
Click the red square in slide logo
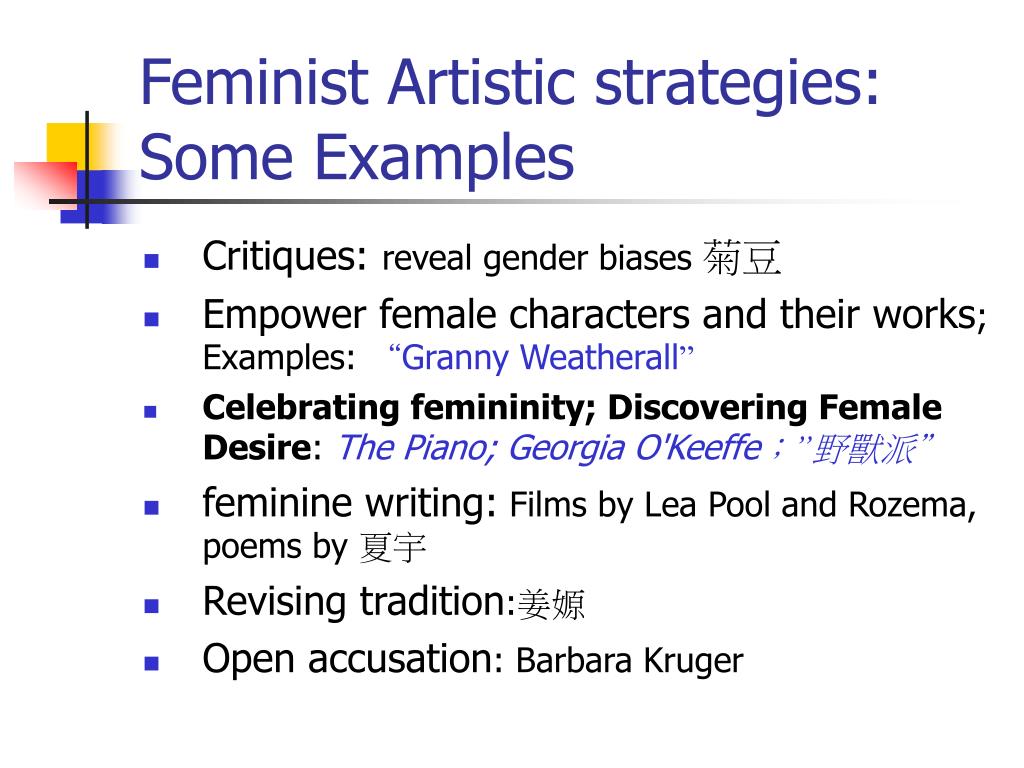pyautogui.click(x=46, y=183)
